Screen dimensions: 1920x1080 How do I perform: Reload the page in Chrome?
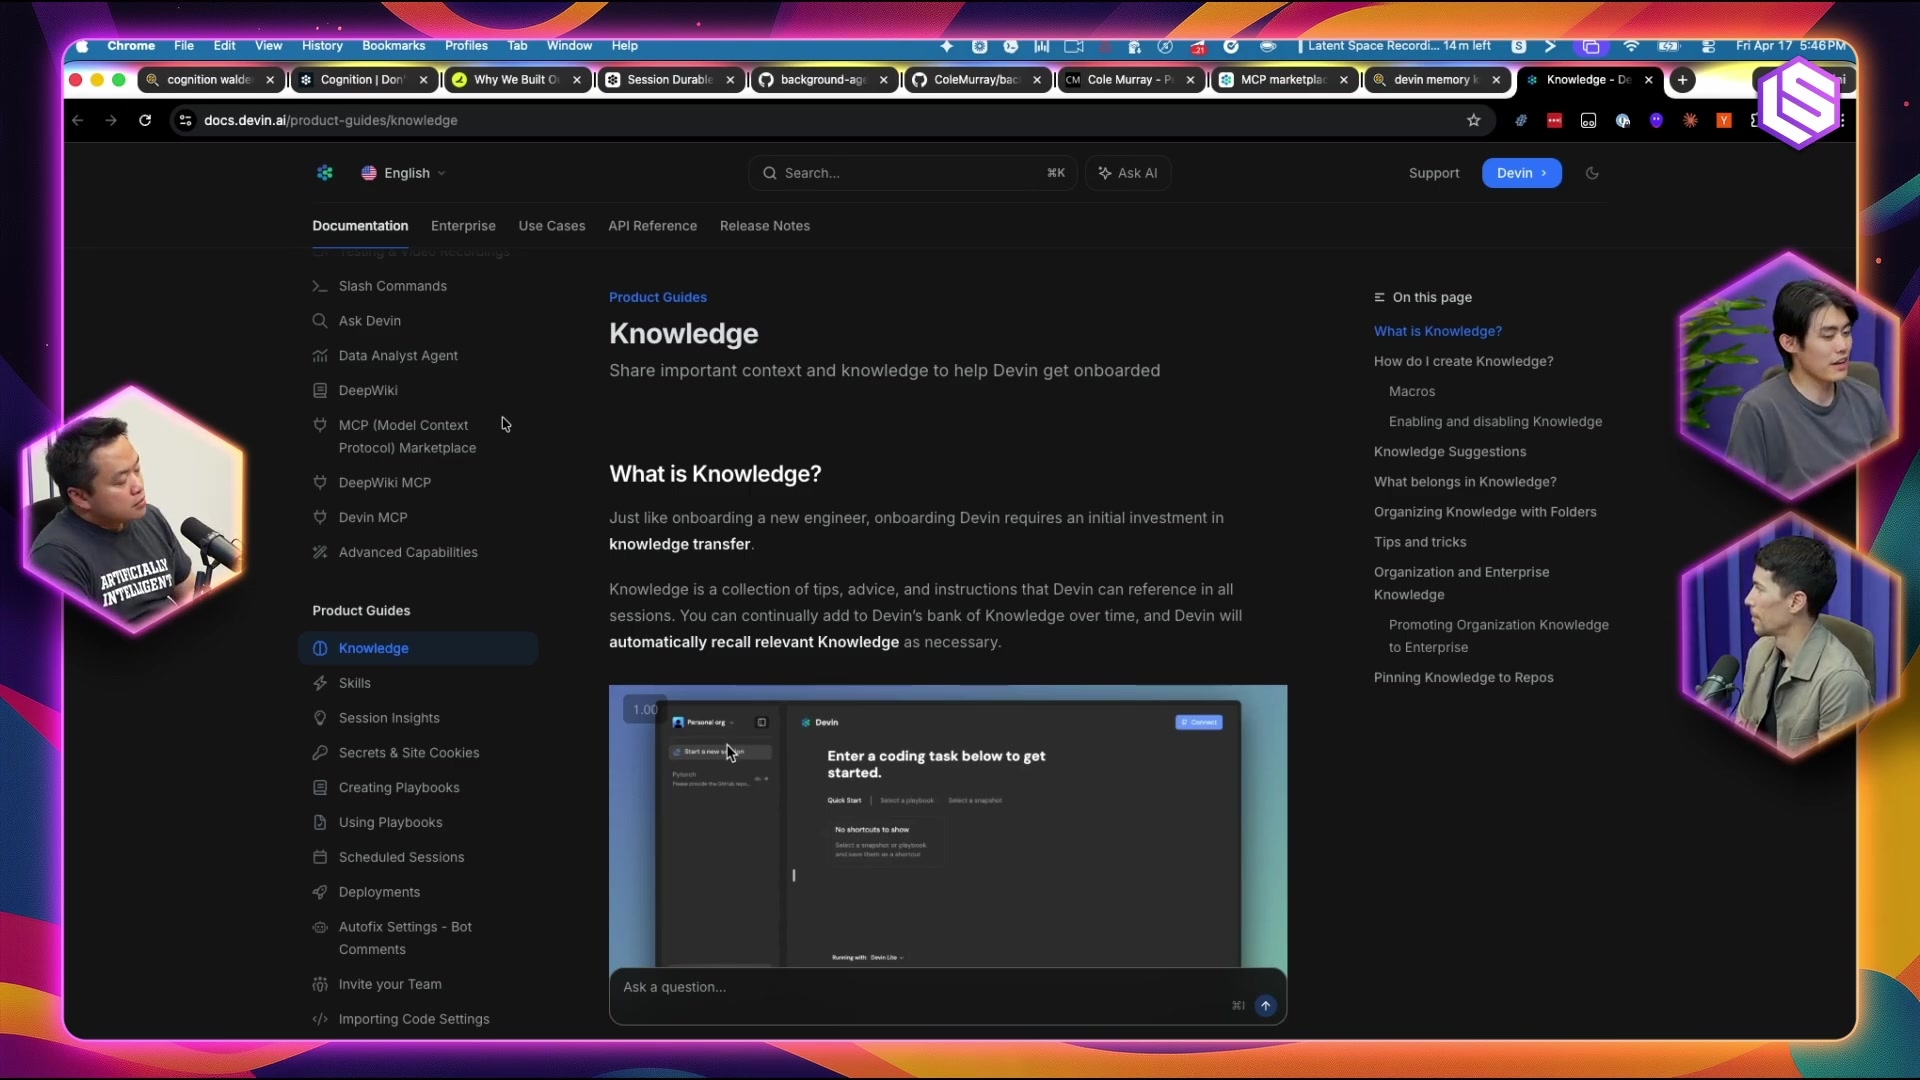(x=145, y=120)
